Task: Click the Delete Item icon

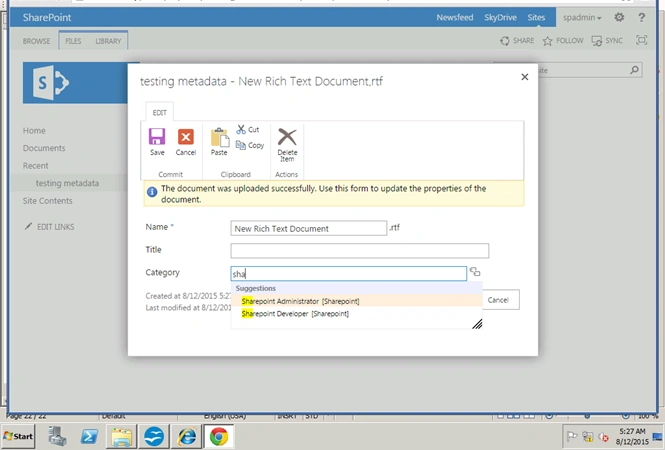Action: [287, 137]
